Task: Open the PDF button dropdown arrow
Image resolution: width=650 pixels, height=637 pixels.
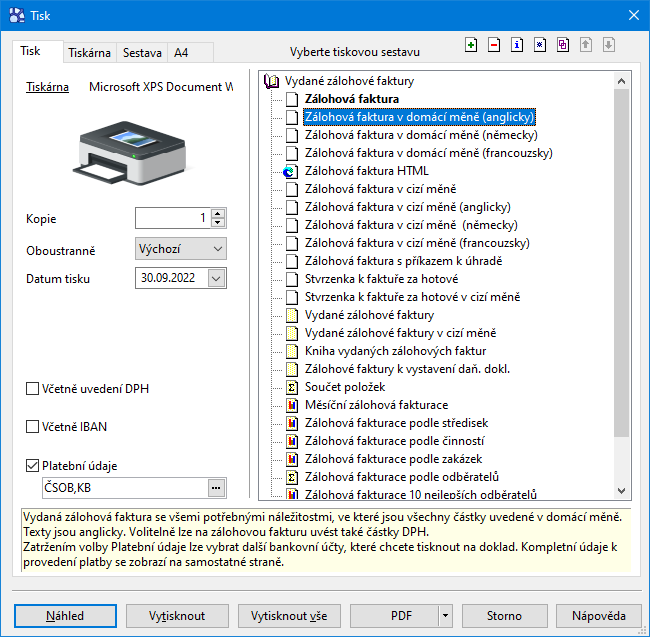Action: 445,616
